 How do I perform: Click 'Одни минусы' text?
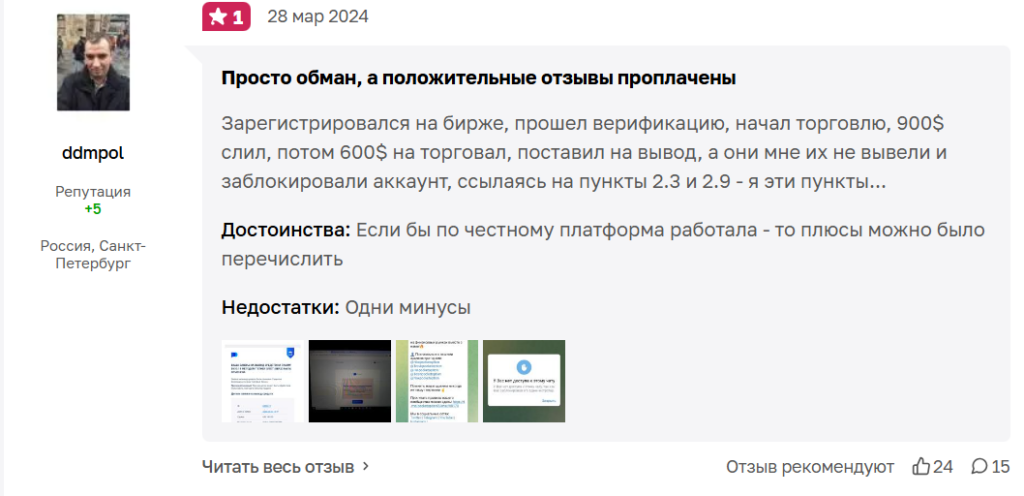pyautogui.click(x=408, y=307)
